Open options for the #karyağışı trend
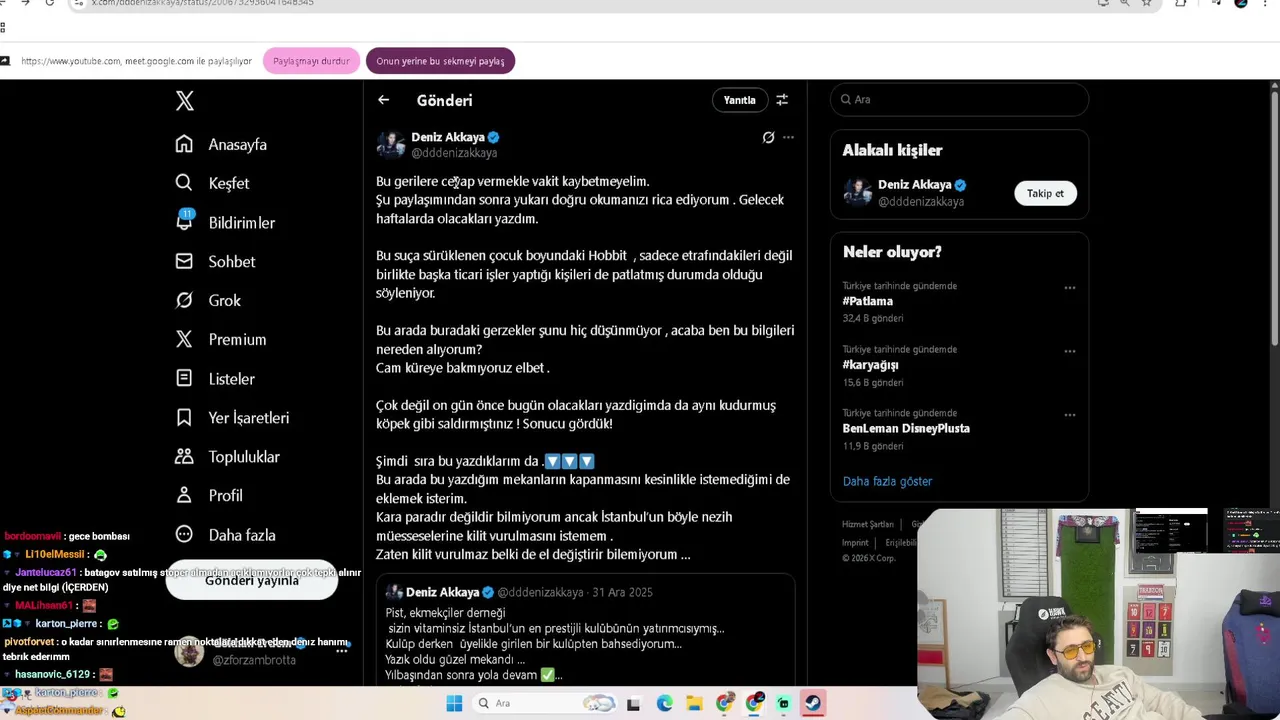Viewport: 1280px width, 720px height. coord(1070,352)
